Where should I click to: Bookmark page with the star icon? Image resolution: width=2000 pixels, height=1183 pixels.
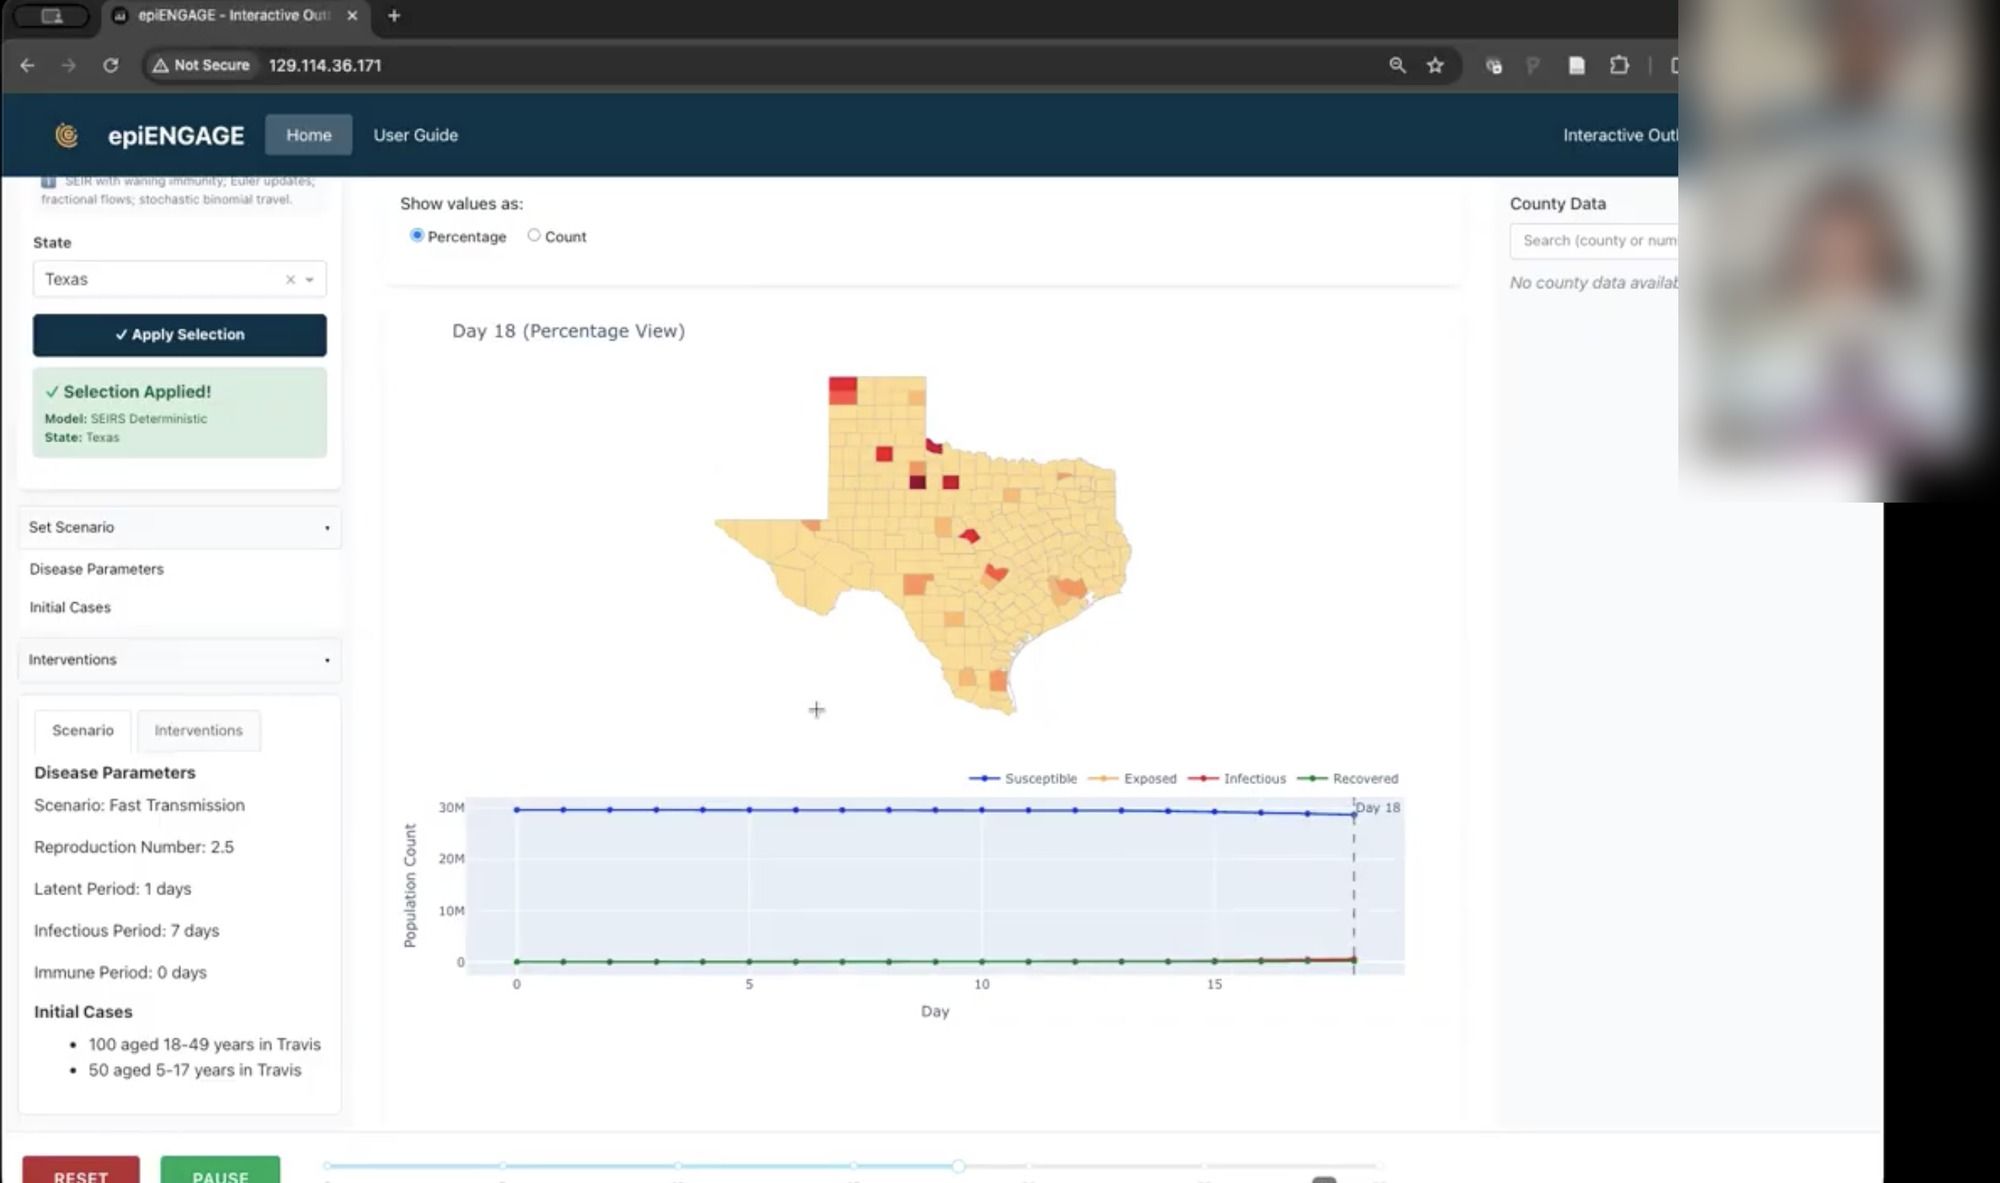(1435, 65)
